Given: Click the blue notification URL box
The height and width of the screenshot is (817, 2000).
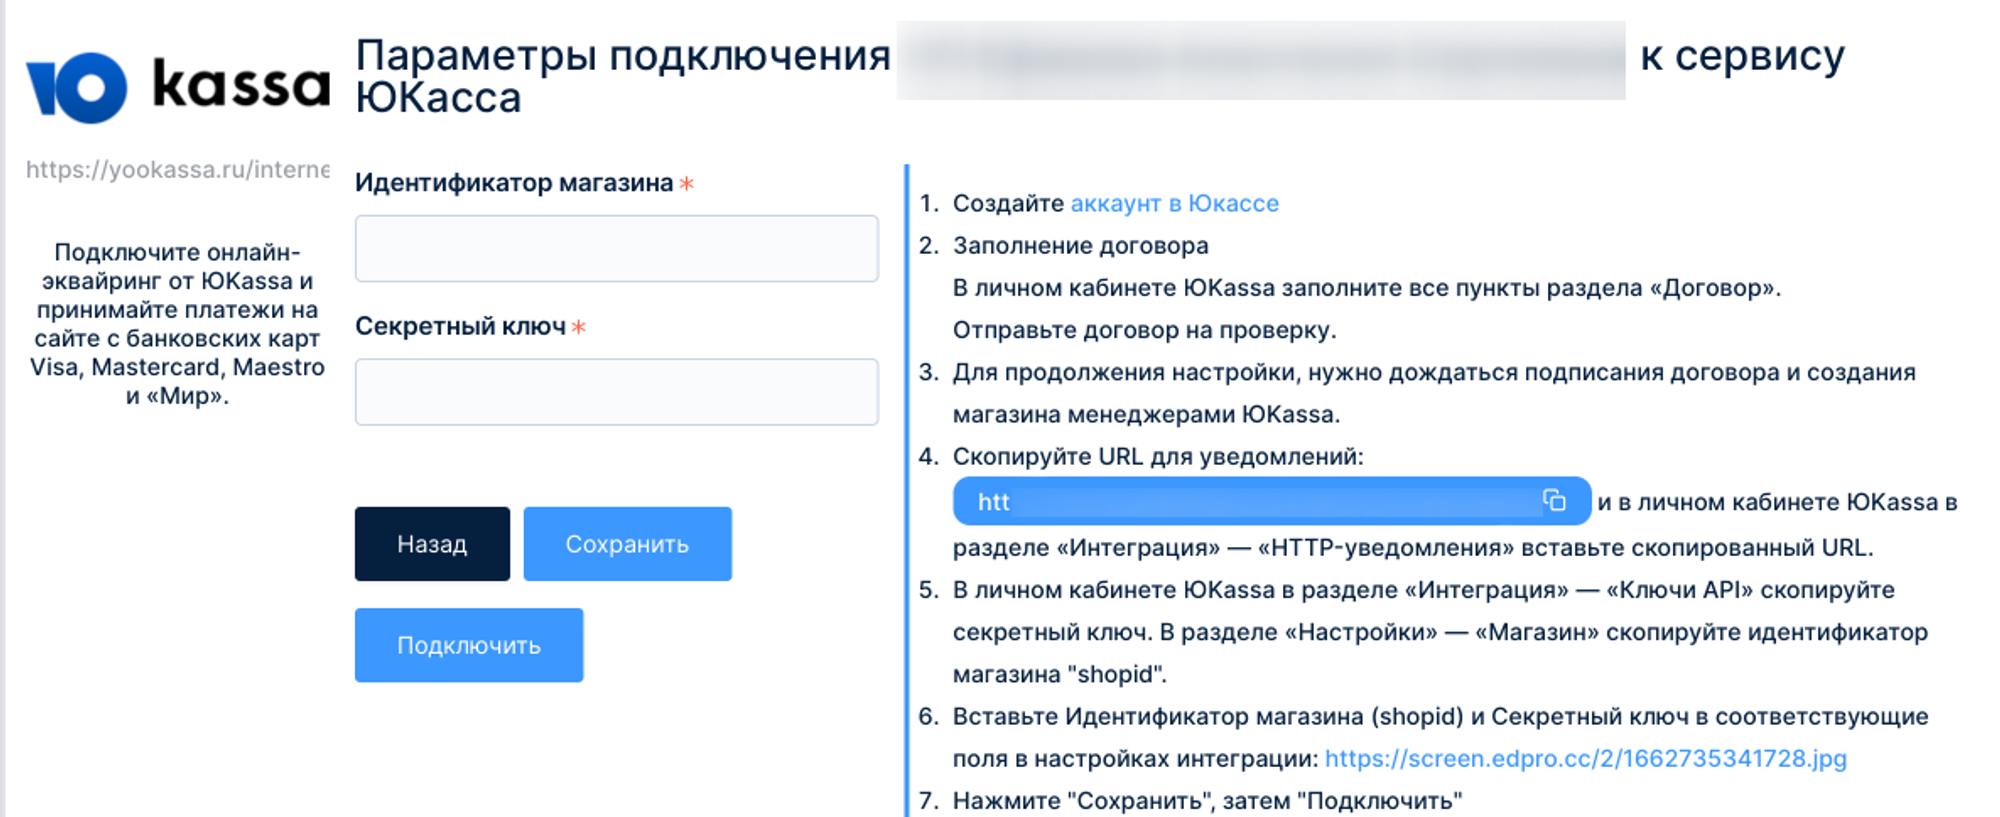Looking at the screenshot, I should pyautogui.click(x=1272, y=501).
